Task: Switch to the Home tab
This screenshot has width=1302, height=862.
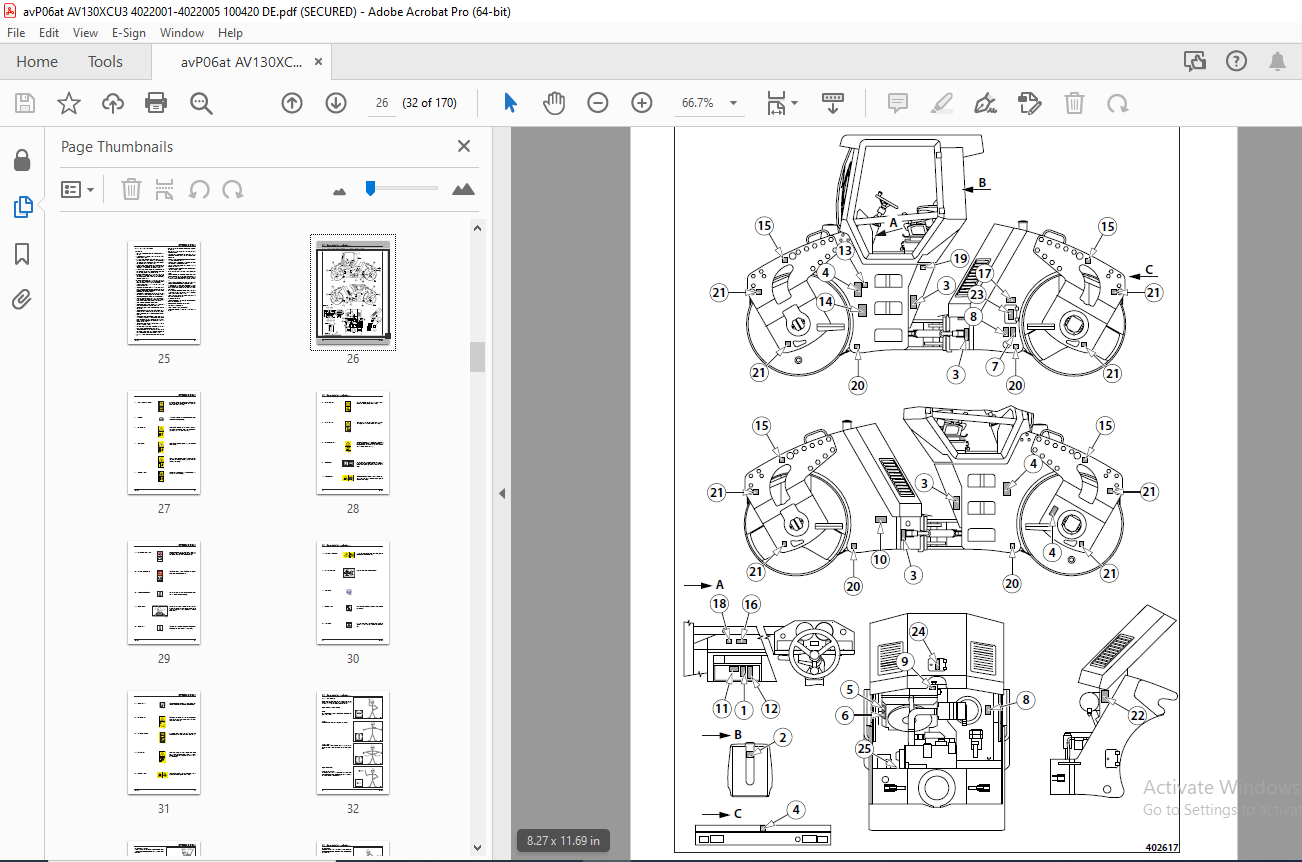Action: tap(37, 62)
